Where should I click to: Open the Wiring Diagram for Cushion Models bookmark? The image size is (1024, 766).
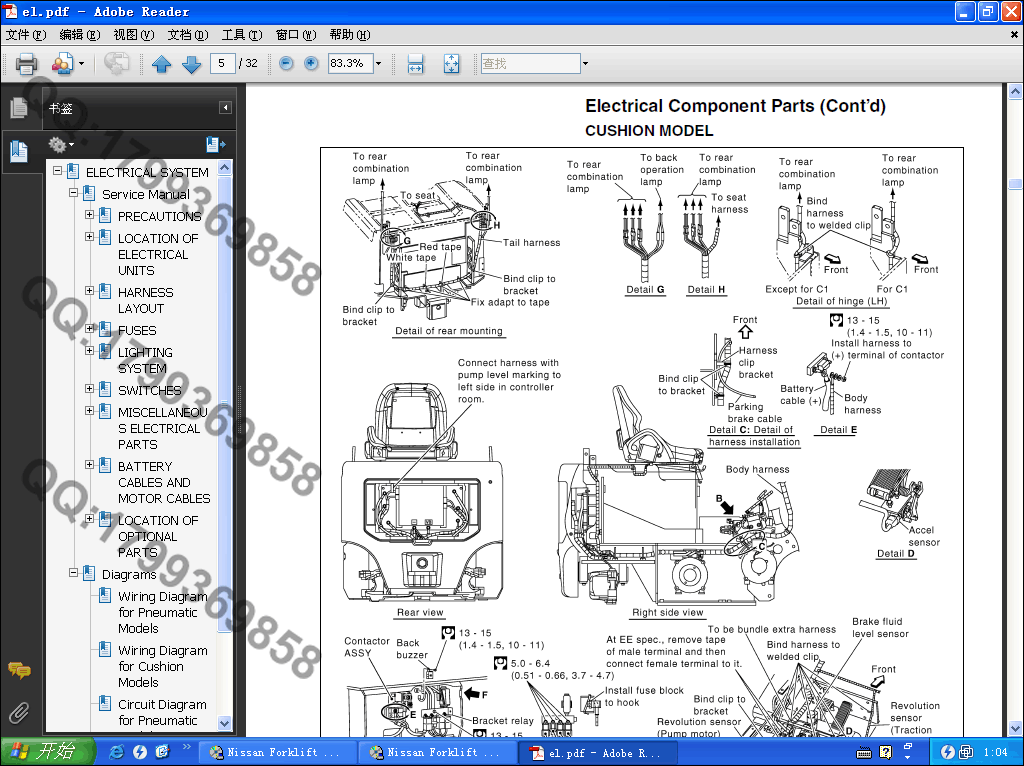click(x=162, y=666)
